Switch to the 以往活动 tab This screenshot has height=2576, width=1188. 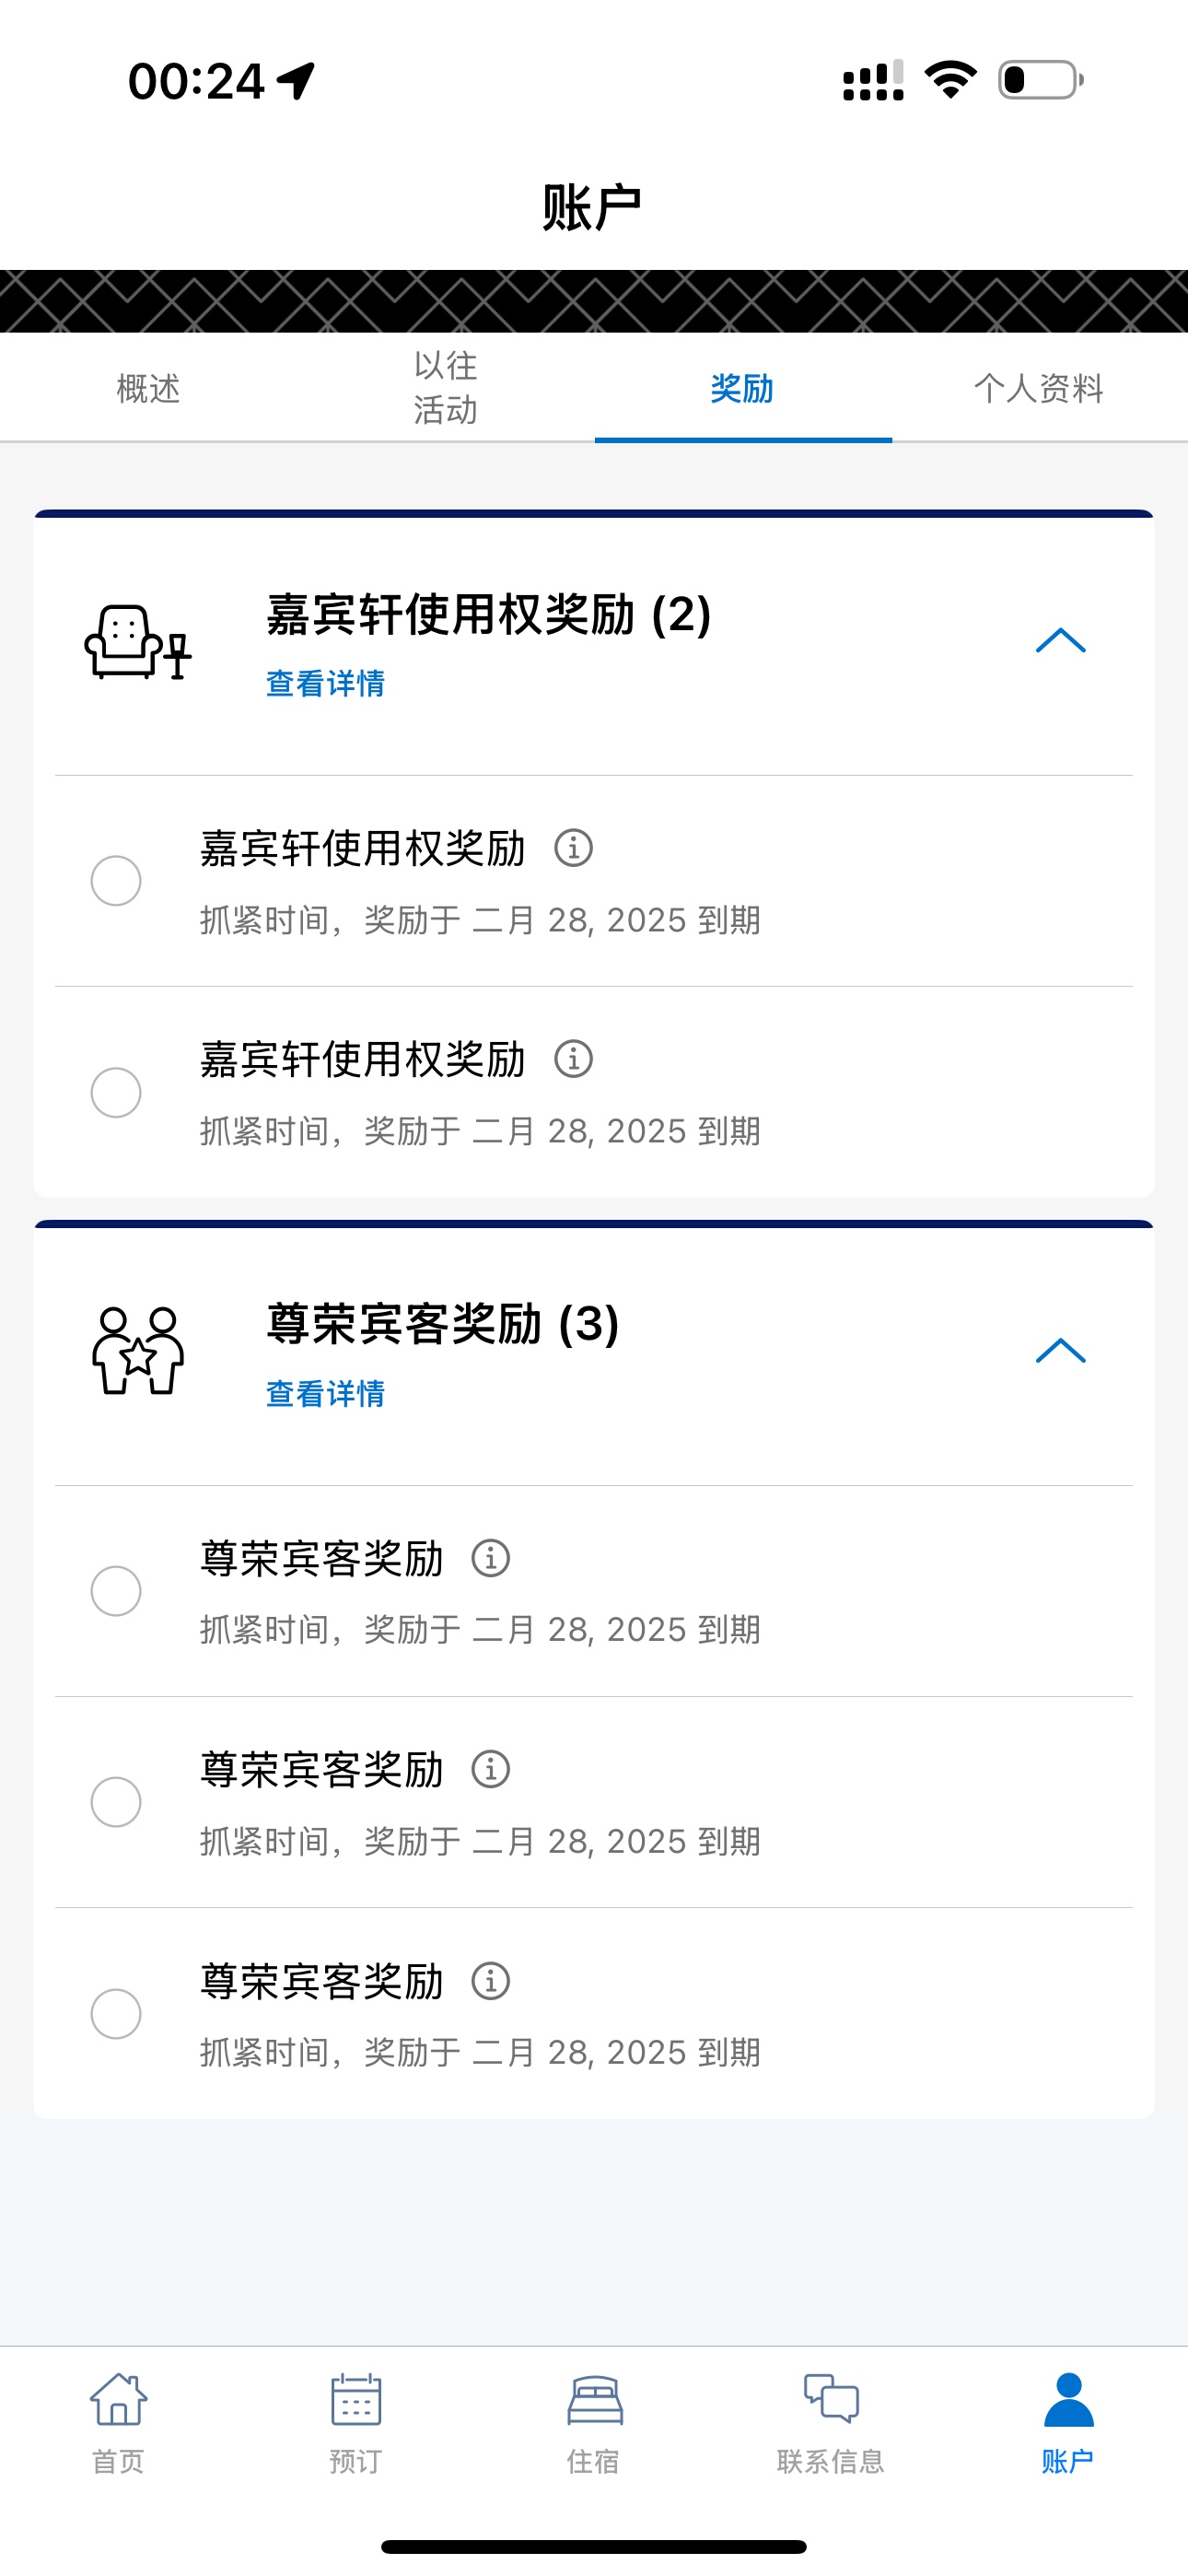446,388
